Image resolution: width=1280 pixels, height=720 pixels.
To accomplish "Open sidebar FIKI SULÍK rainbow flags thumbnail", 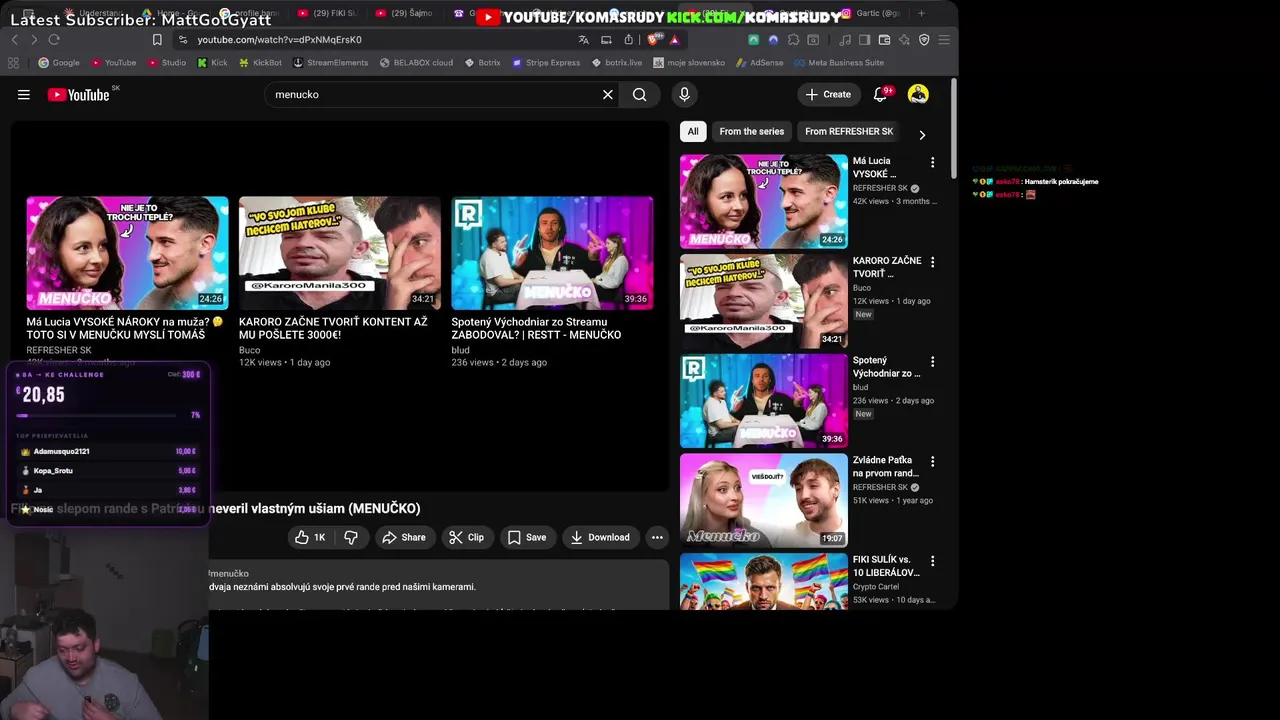I will 764,581.
